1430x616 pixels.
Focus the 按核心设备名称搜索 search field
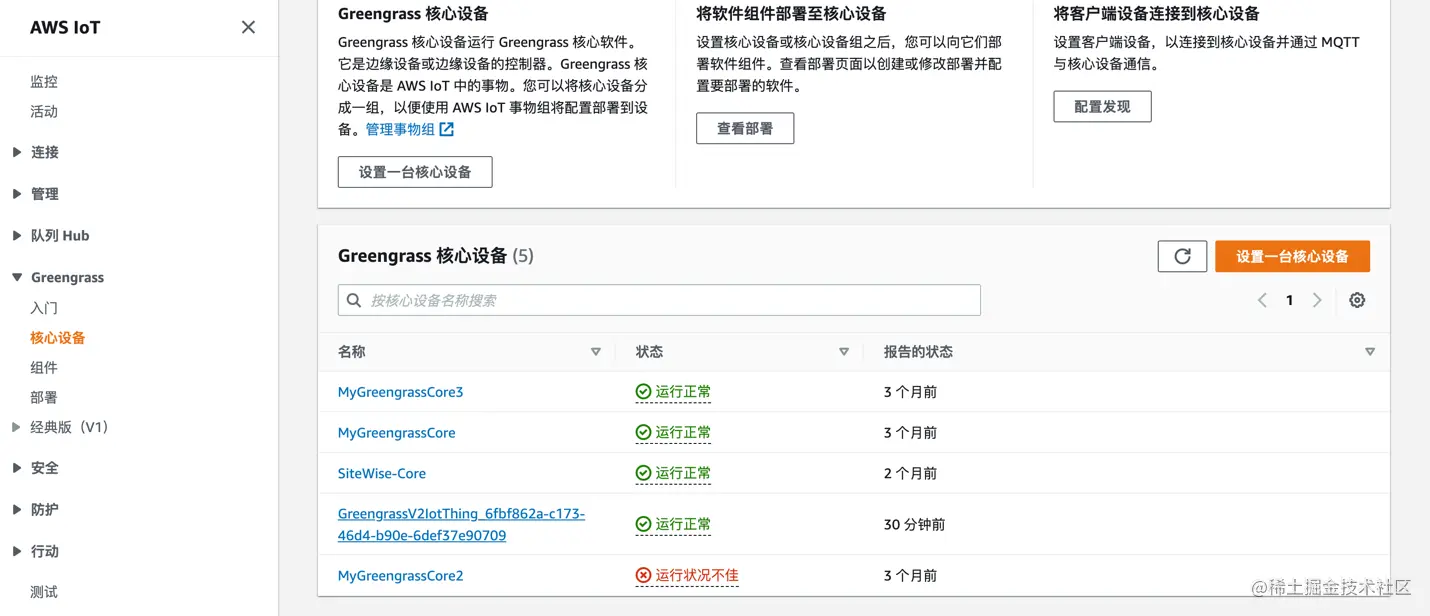pyautogui.click(x=659, y=300)
